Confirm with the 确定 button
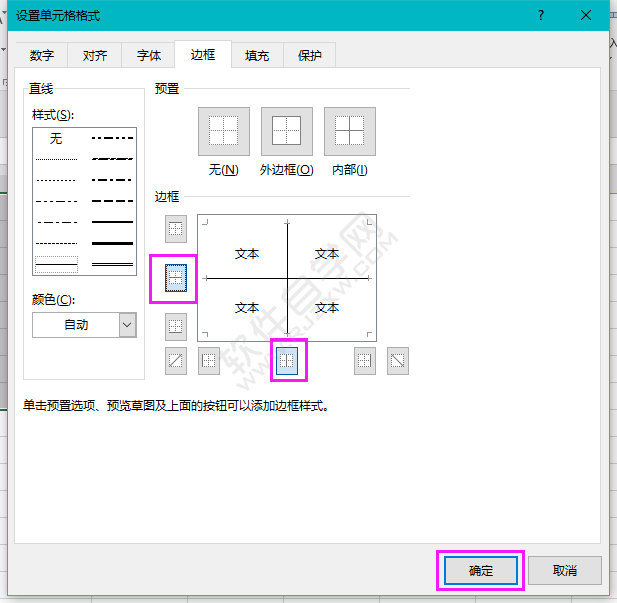 [480, 570]
